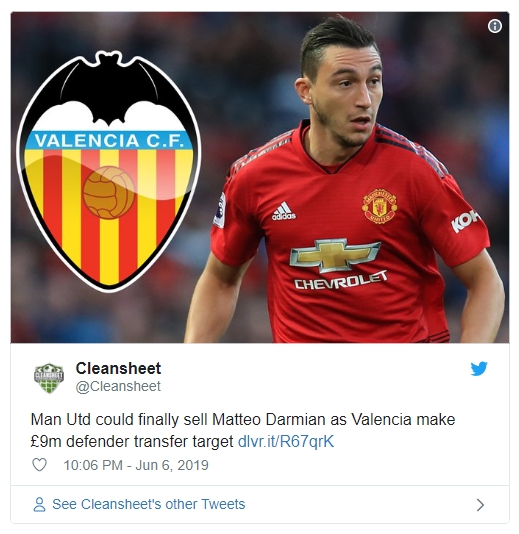
Task: Click the sleeve sponsor patch on jersey
Action: point(465,221)
